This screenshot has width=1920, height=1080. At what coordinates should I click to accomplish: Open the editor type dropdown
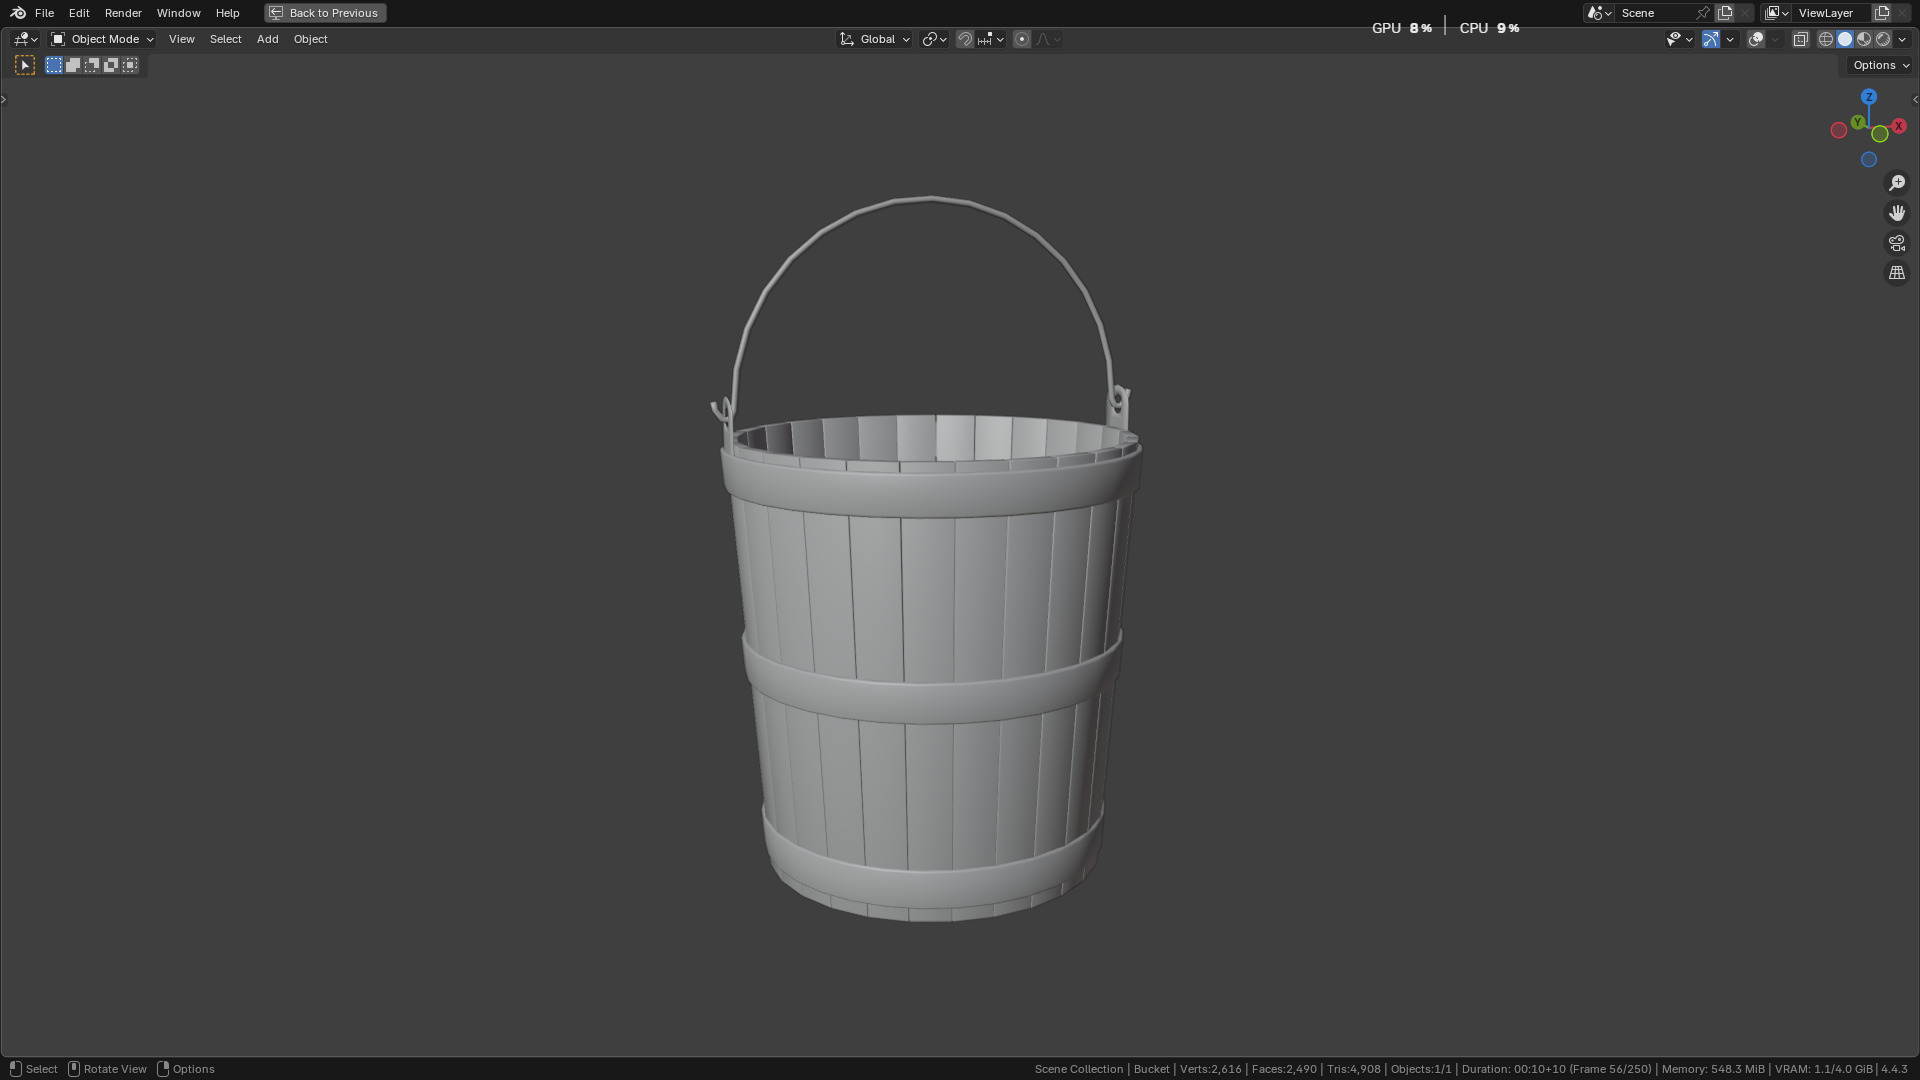25,39
